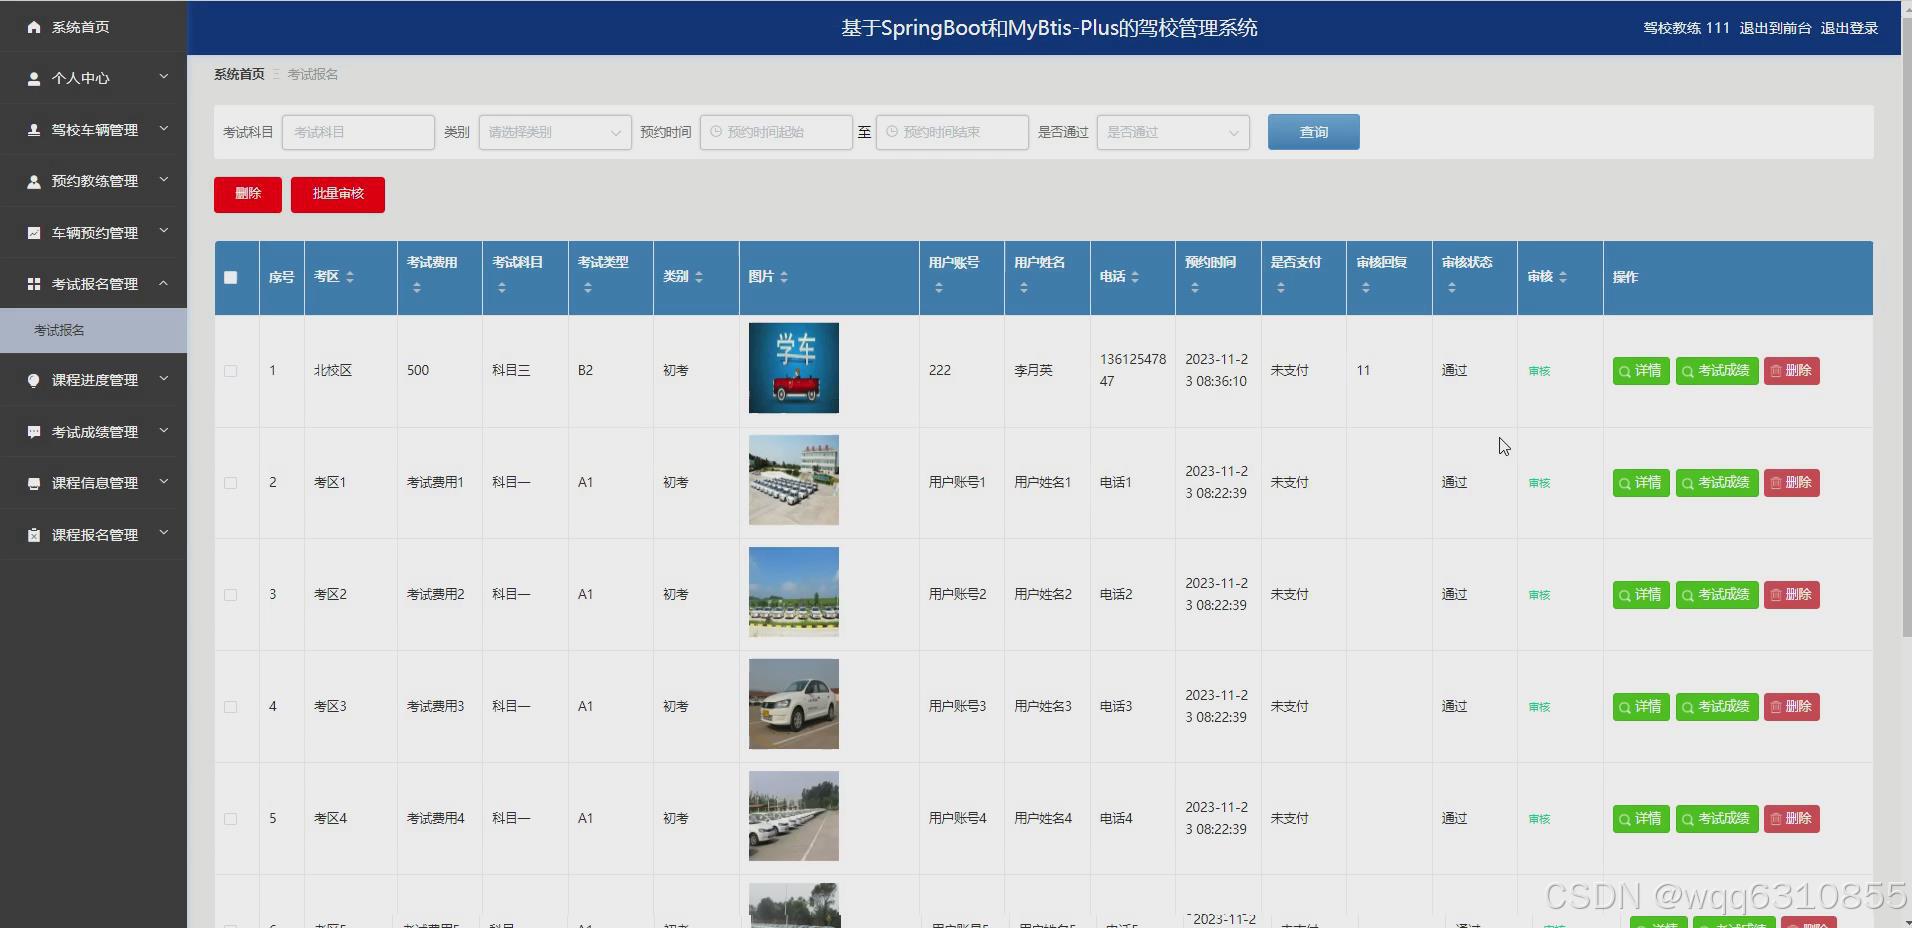
Task: Click 退出到前台 in the top bar
Action: point(1775,28)
